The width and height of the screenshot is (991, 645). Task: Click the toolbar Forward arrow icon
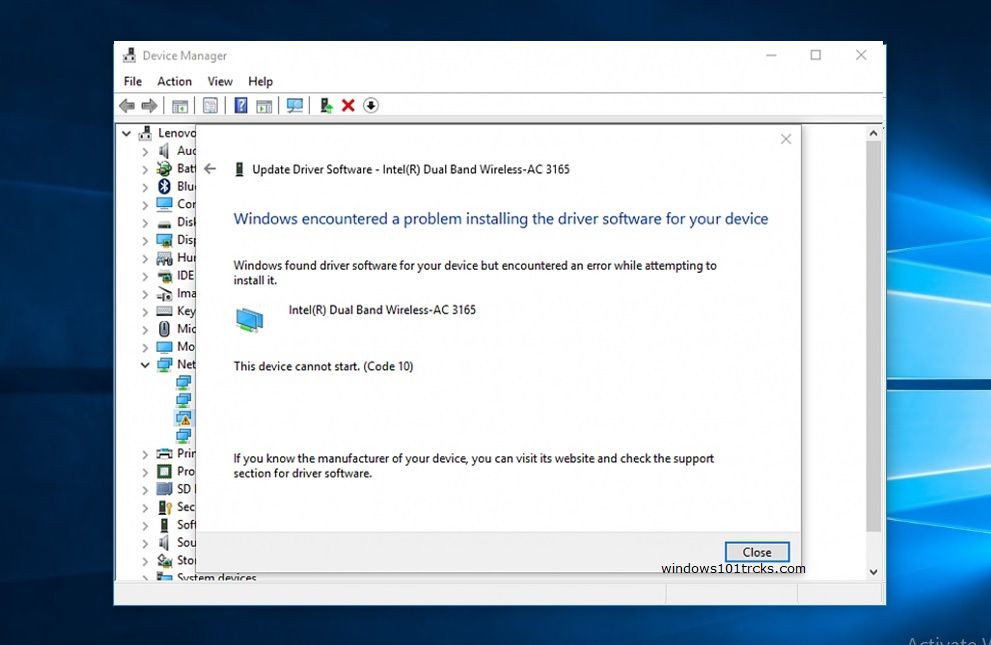(x=149, y=105)
